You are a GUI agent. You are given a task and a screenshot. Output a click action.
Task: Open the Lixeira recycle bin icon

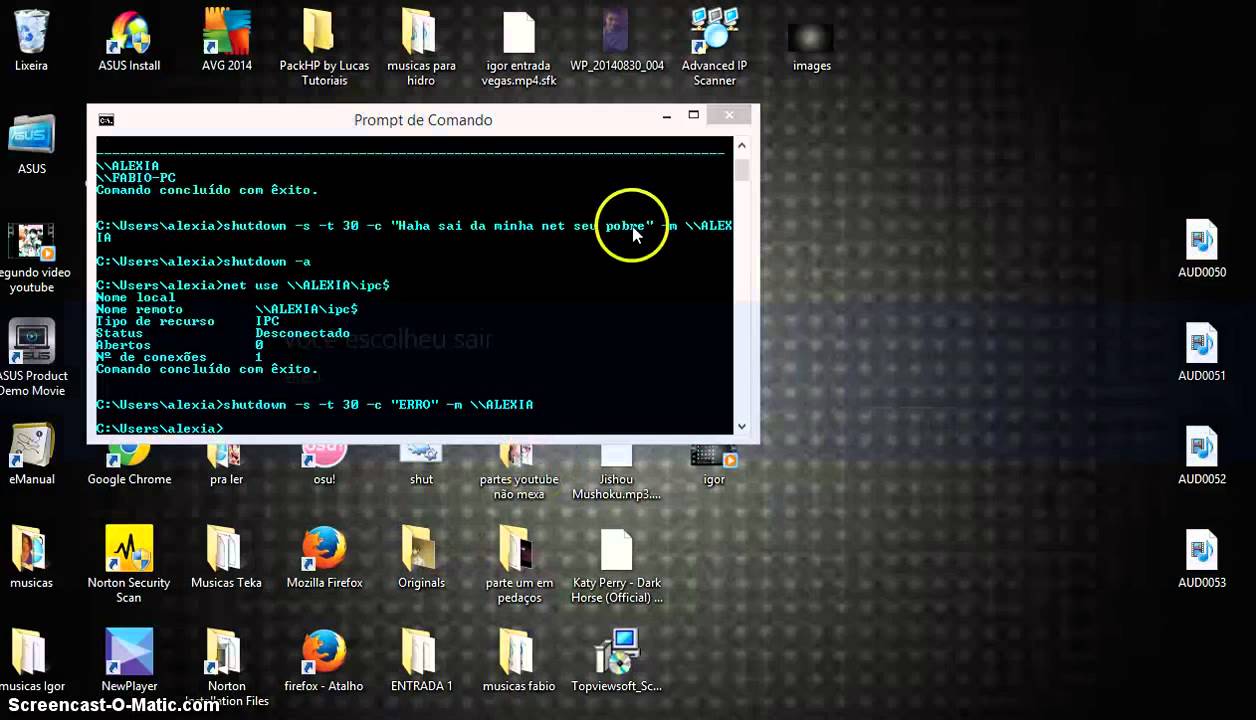click(x=31, y=33)
